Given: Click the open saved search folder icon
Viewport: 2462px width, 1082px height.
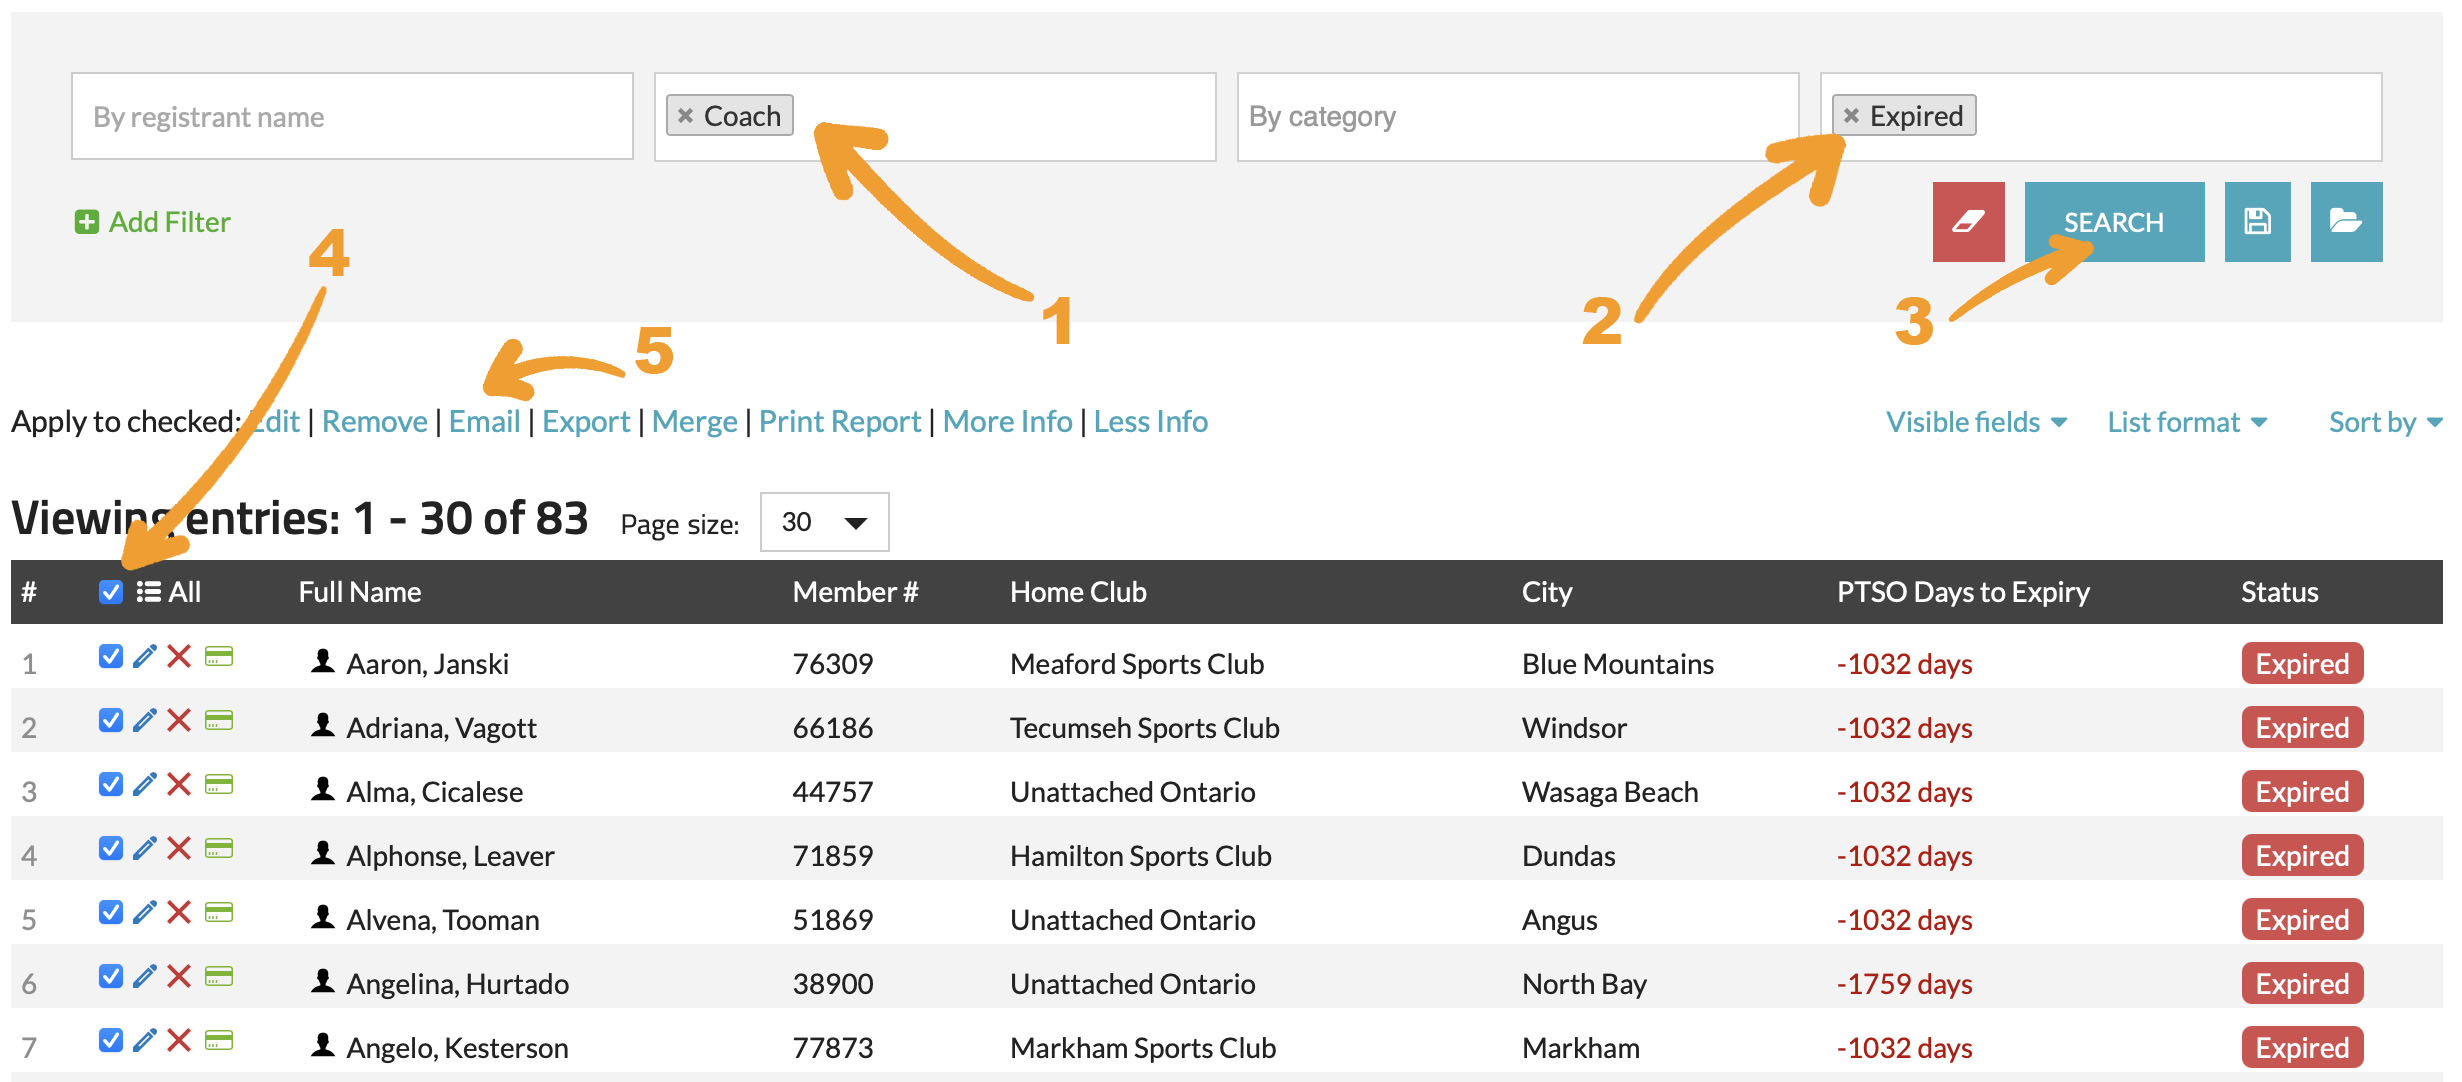Looking at the screenshot, I should (2345, 222).
